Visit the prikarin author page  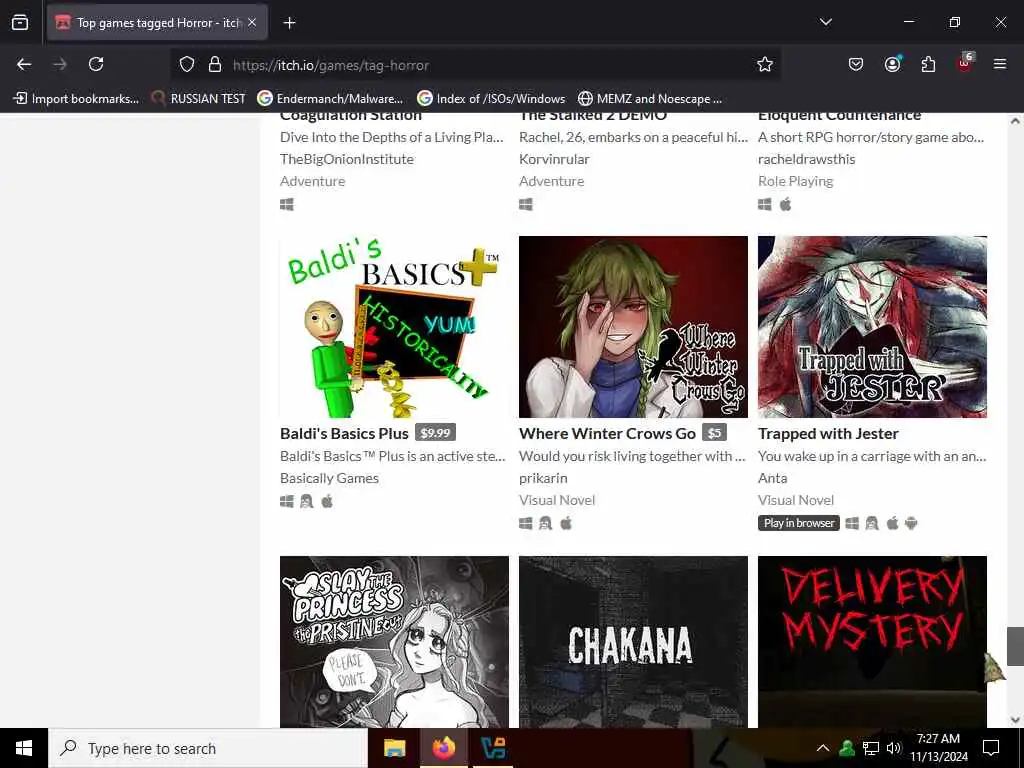pos(543,478)
